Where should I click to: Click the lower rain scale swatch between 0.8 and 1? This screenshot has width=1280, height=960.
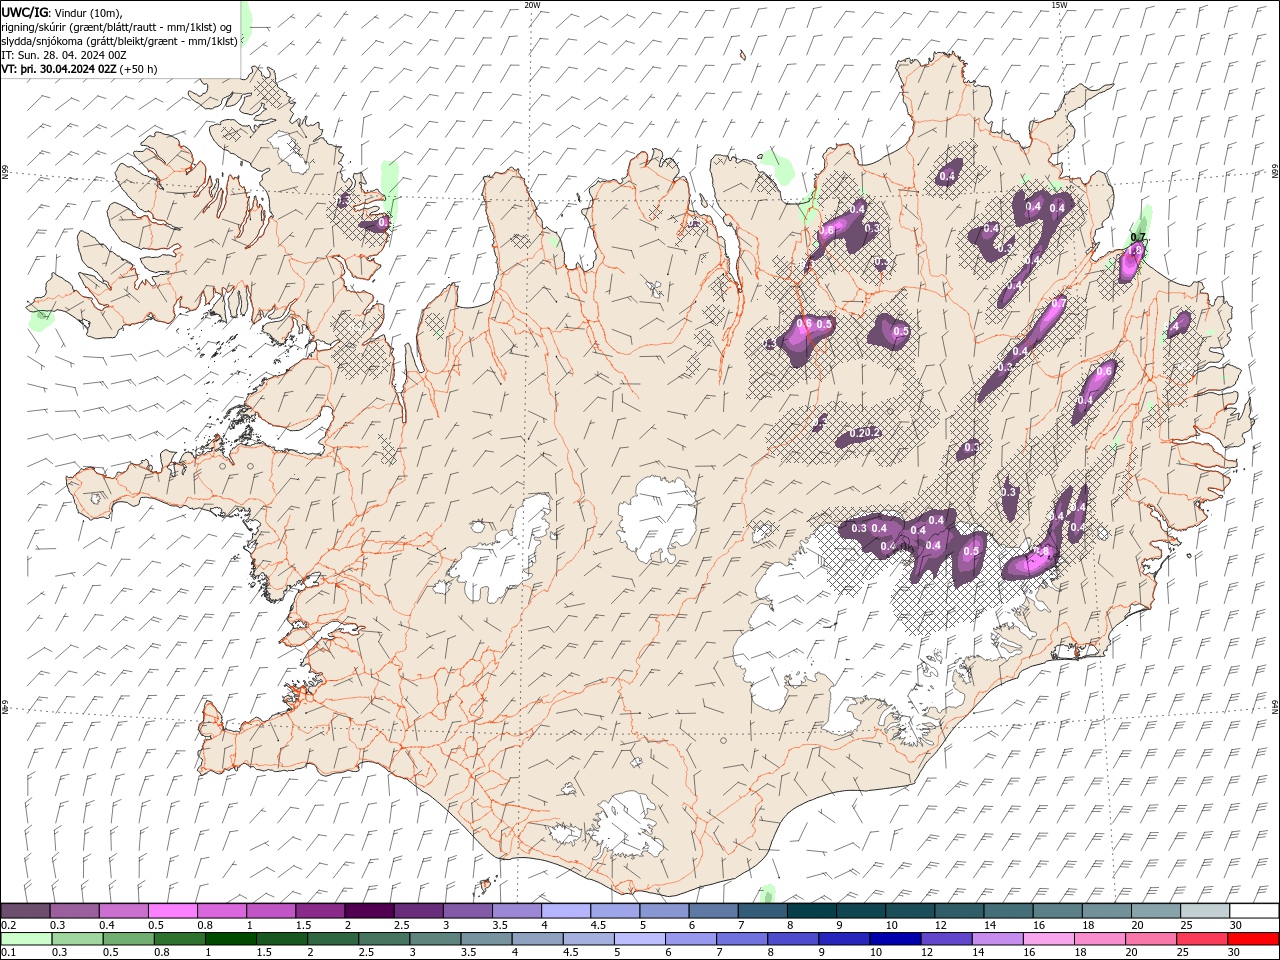click(x=179, y=939)
